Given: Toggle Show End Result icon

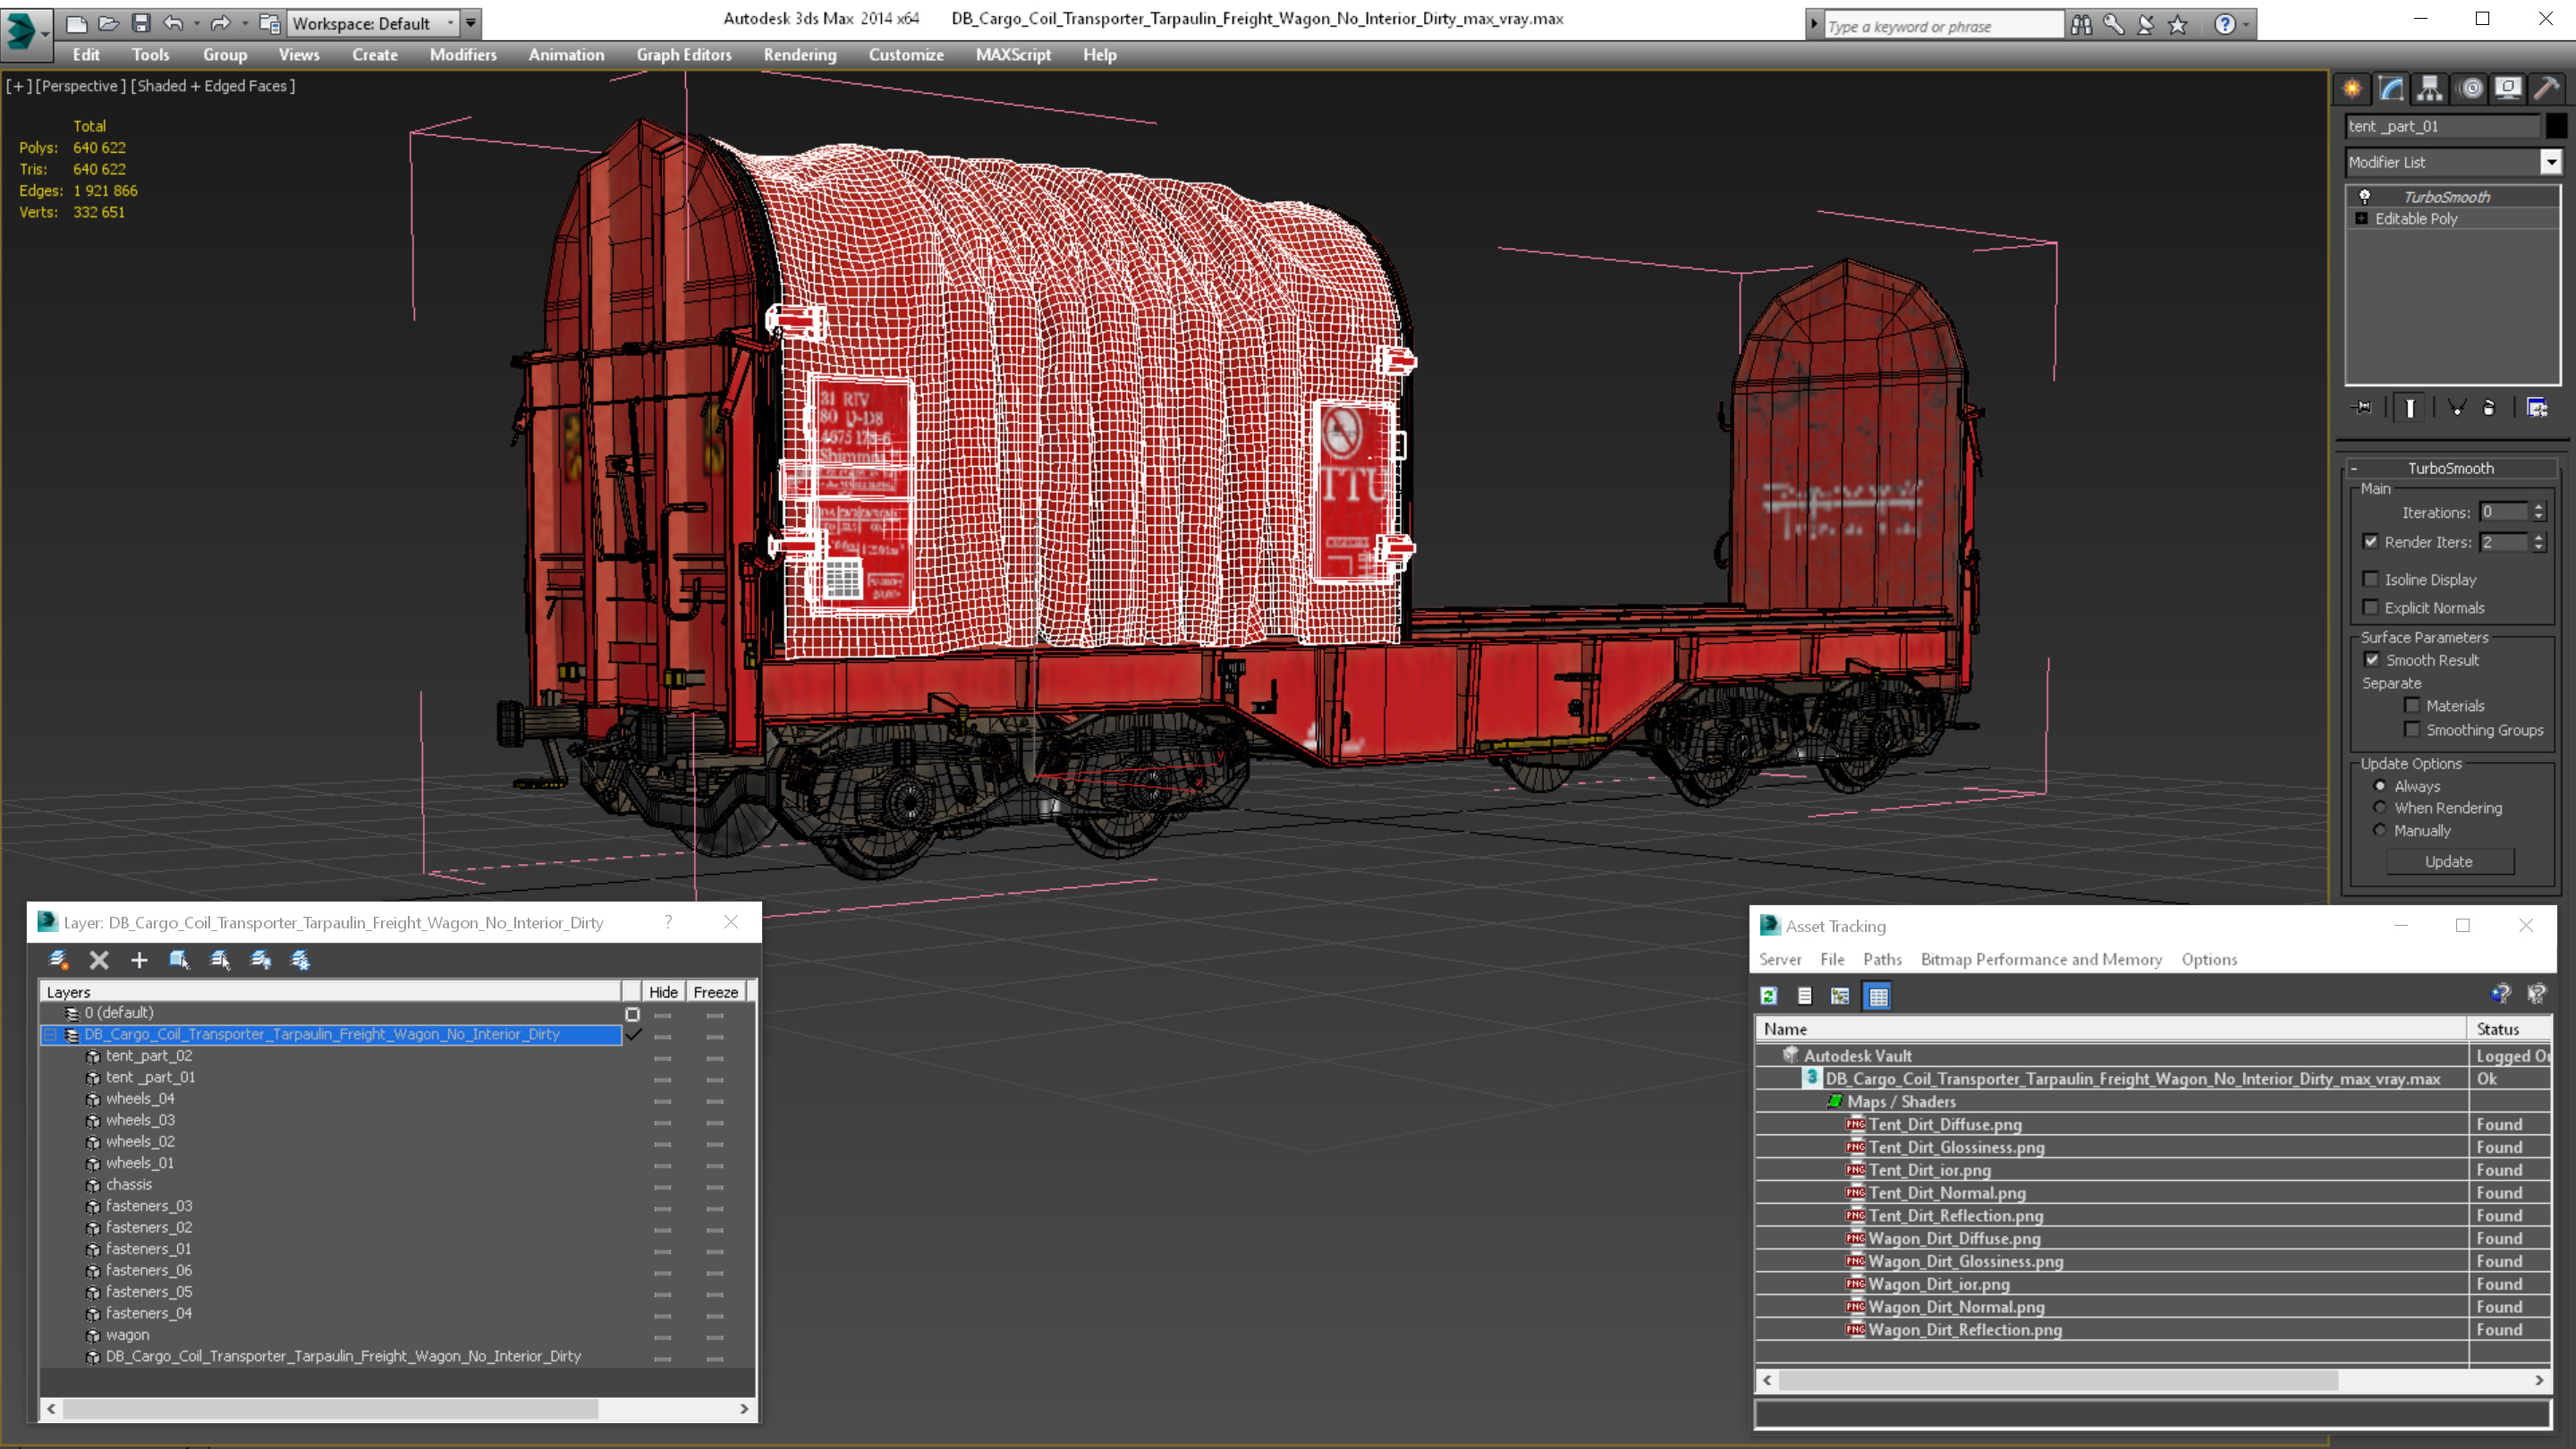Looking at the screenshot, I should (x=2410, y=407).
